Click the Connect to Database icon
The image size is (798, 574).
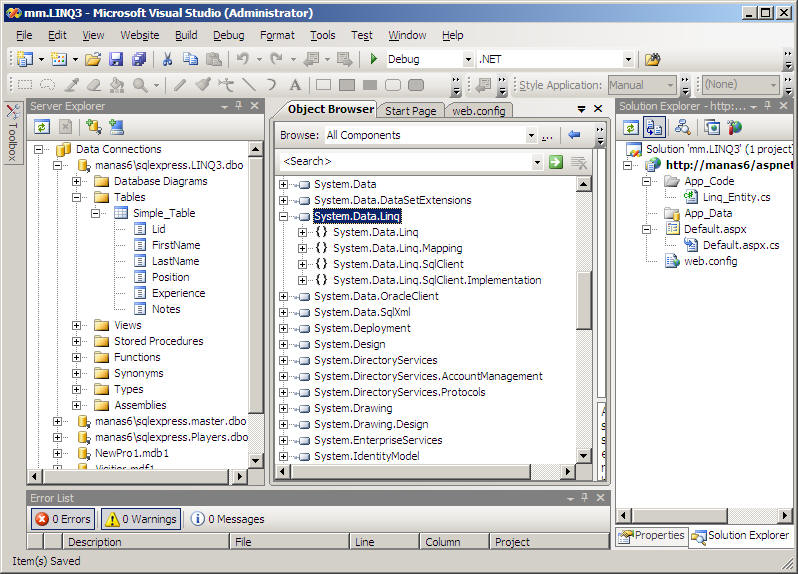[94, 127]
